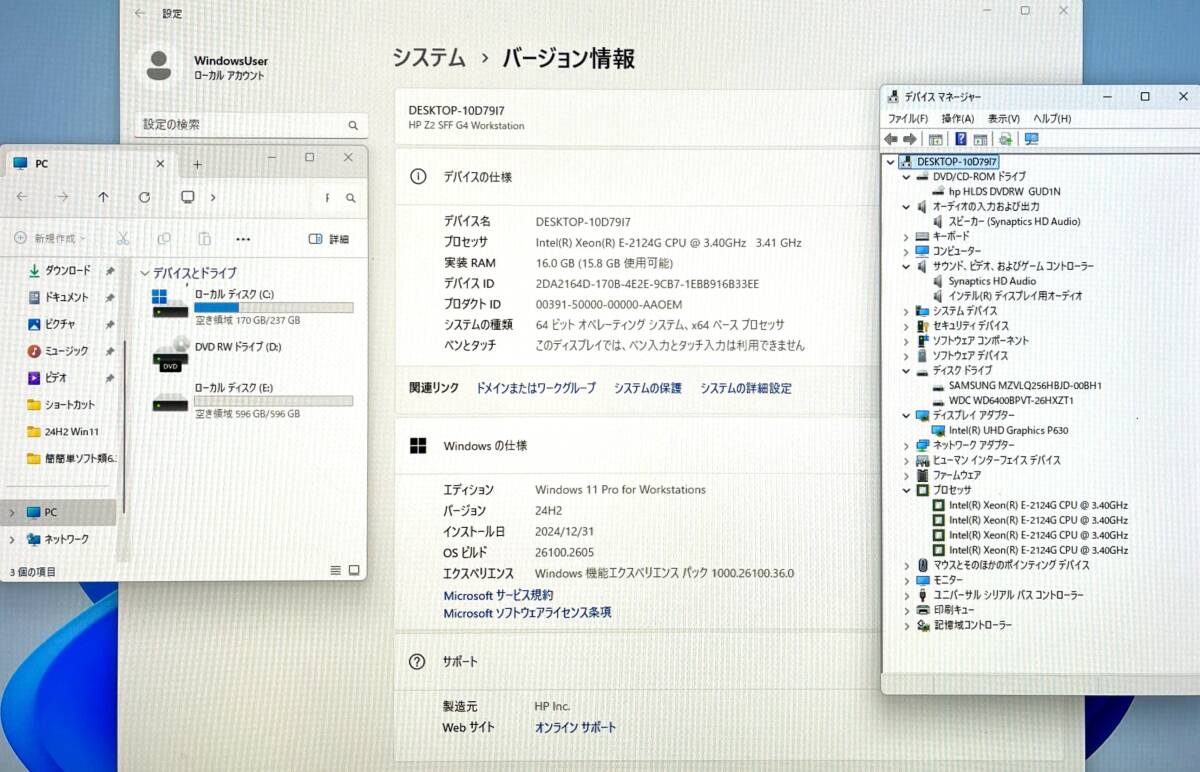Viewport: 1200px width, 772px height.
Task: Click the search magnifier in Settings search box
Action: pos(353,126)
